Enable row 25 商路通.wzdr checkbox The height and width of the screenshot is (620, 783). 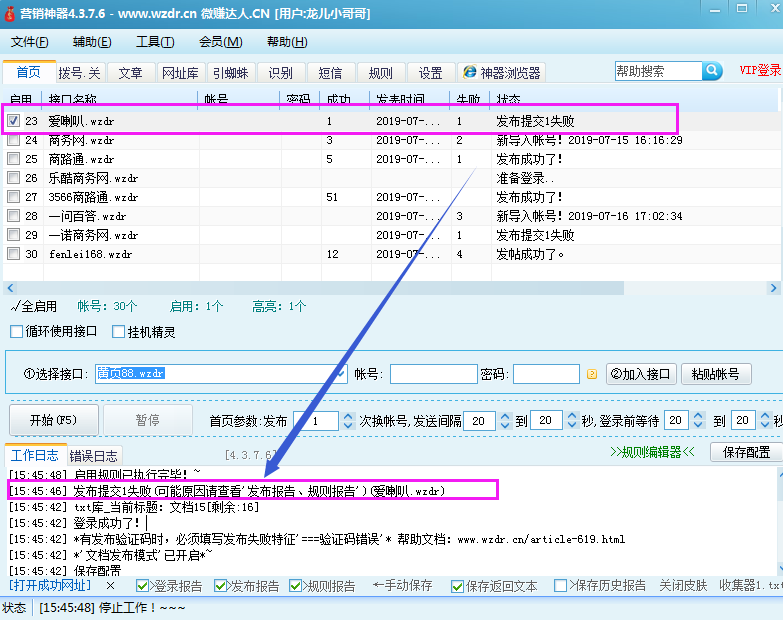(13, 159)
